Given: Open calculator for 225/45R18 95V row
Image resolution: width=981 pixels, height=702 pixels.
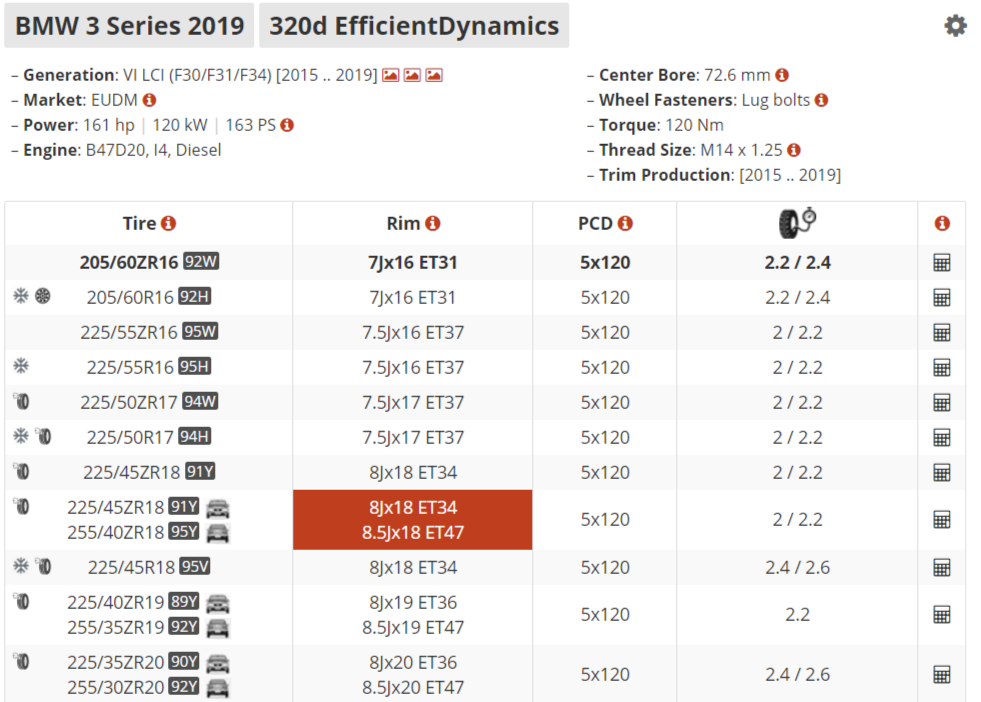Looking at the screenshot, I should 941,567.
